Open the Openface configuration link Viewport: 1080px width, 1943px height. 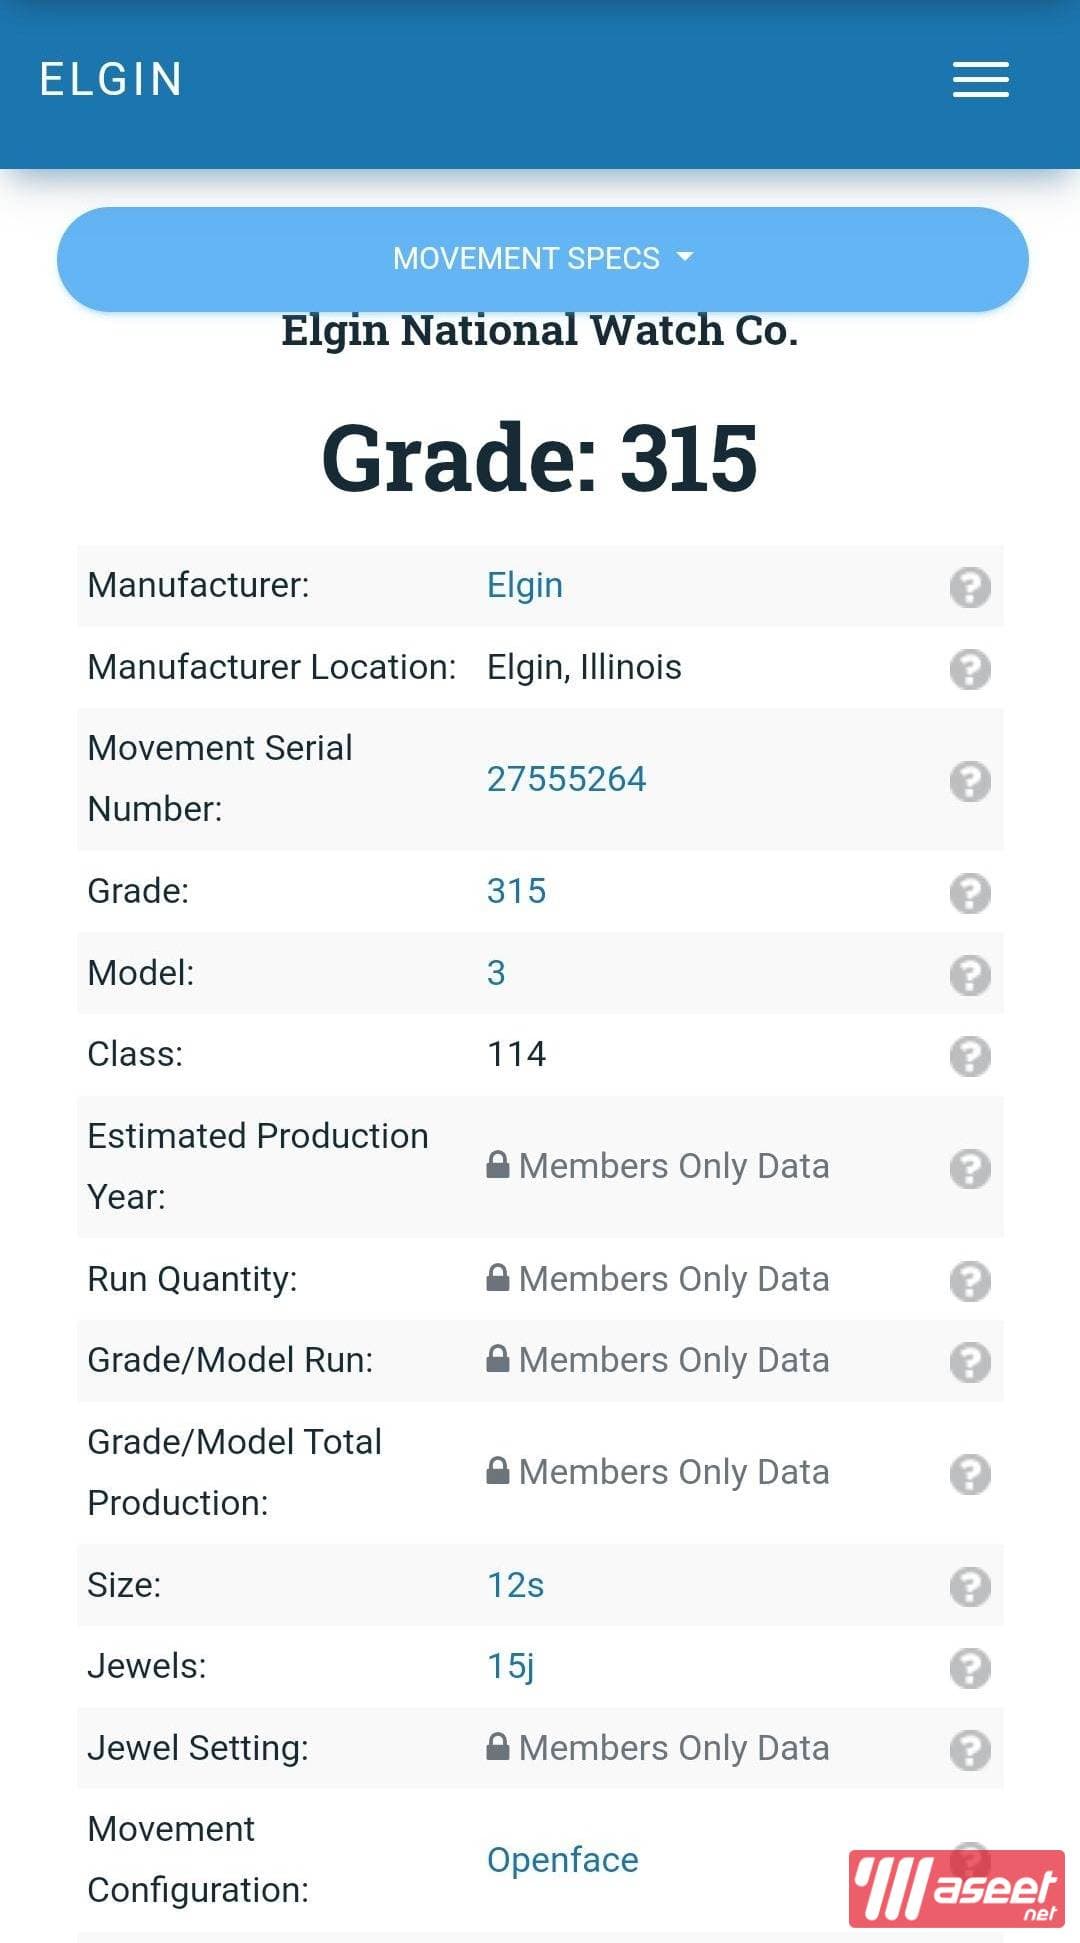tap(562, 1860)
